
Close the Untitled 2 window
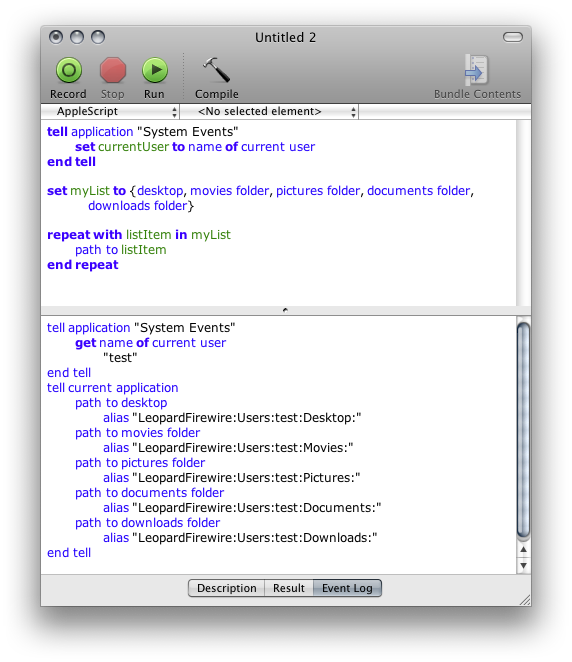click(x=56, y=37)
